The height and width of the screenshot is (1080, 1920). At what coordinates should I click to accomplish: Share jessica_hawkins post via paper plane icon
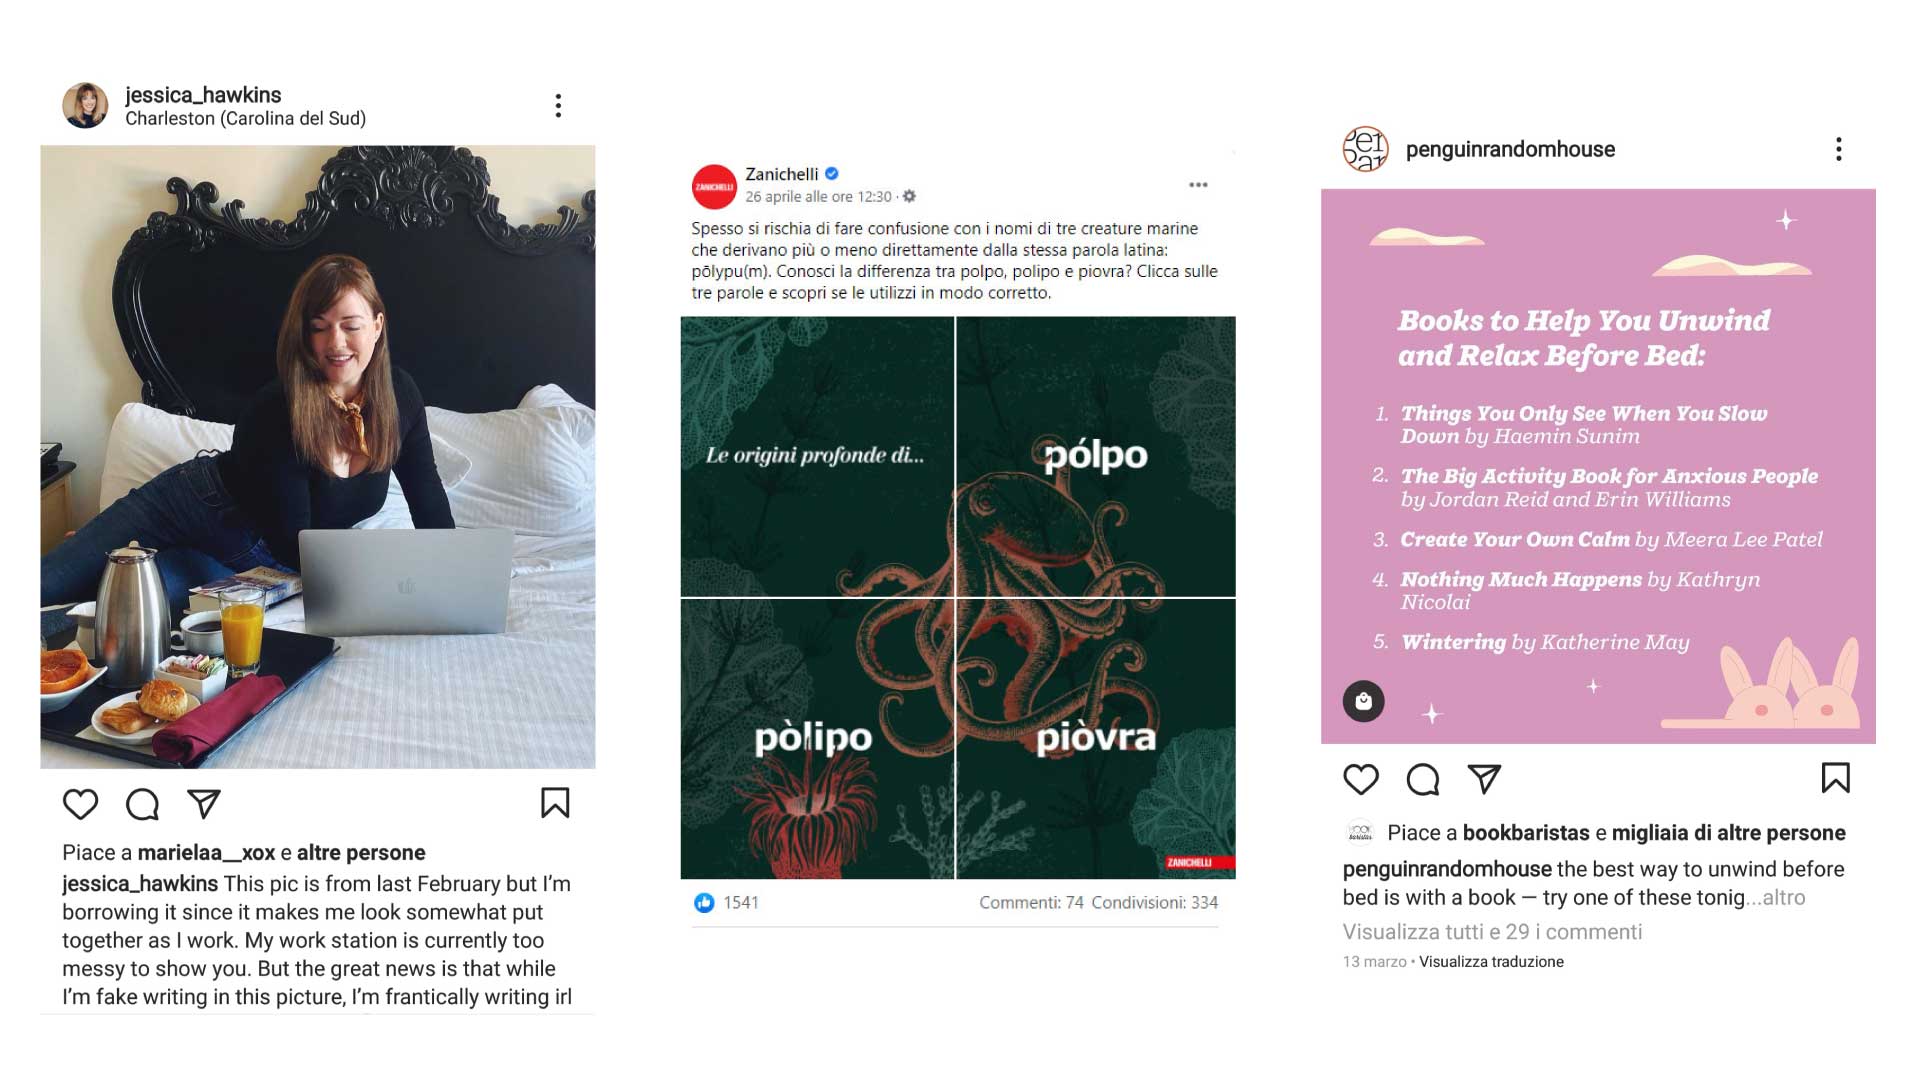click(203, 804)
